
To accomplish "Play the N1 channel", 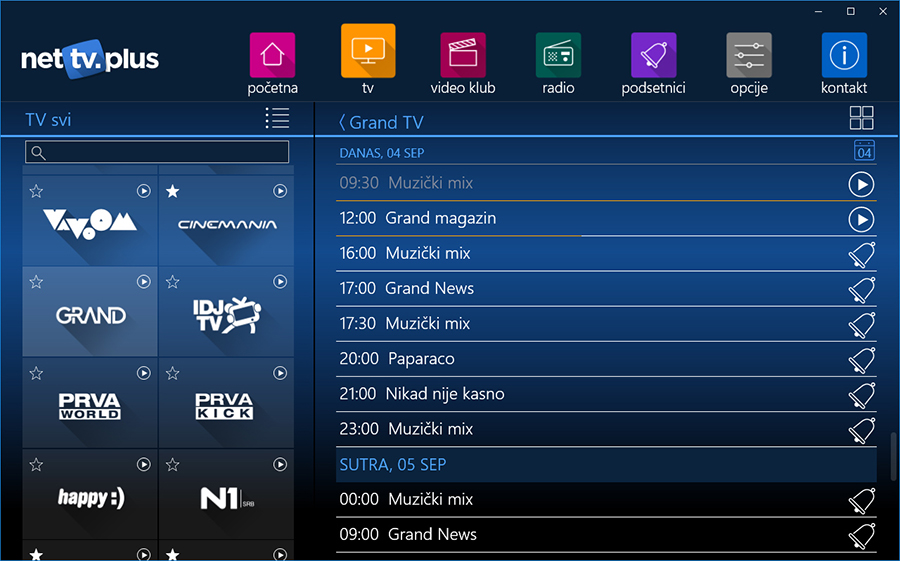I will (280, 464).
